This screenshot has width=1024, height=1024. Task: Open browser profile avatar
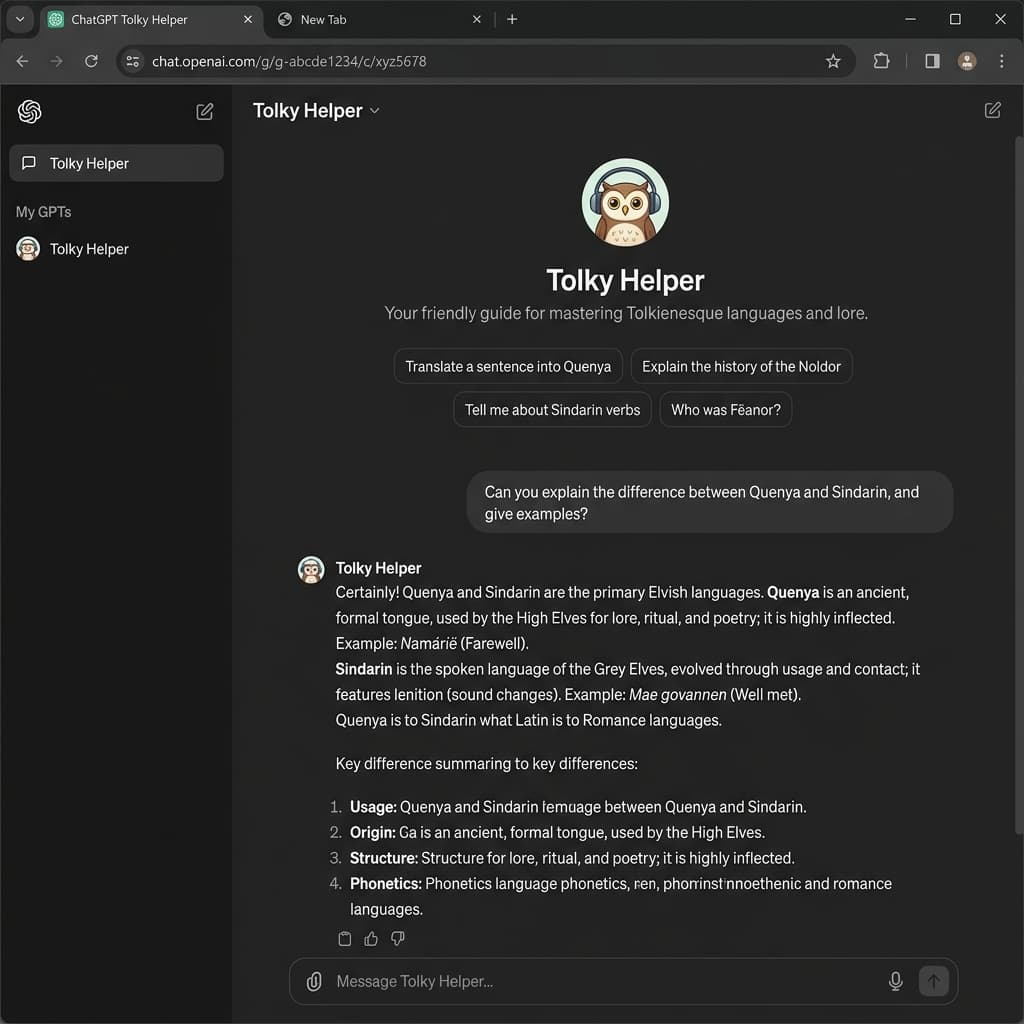click(x=967, y=61)
